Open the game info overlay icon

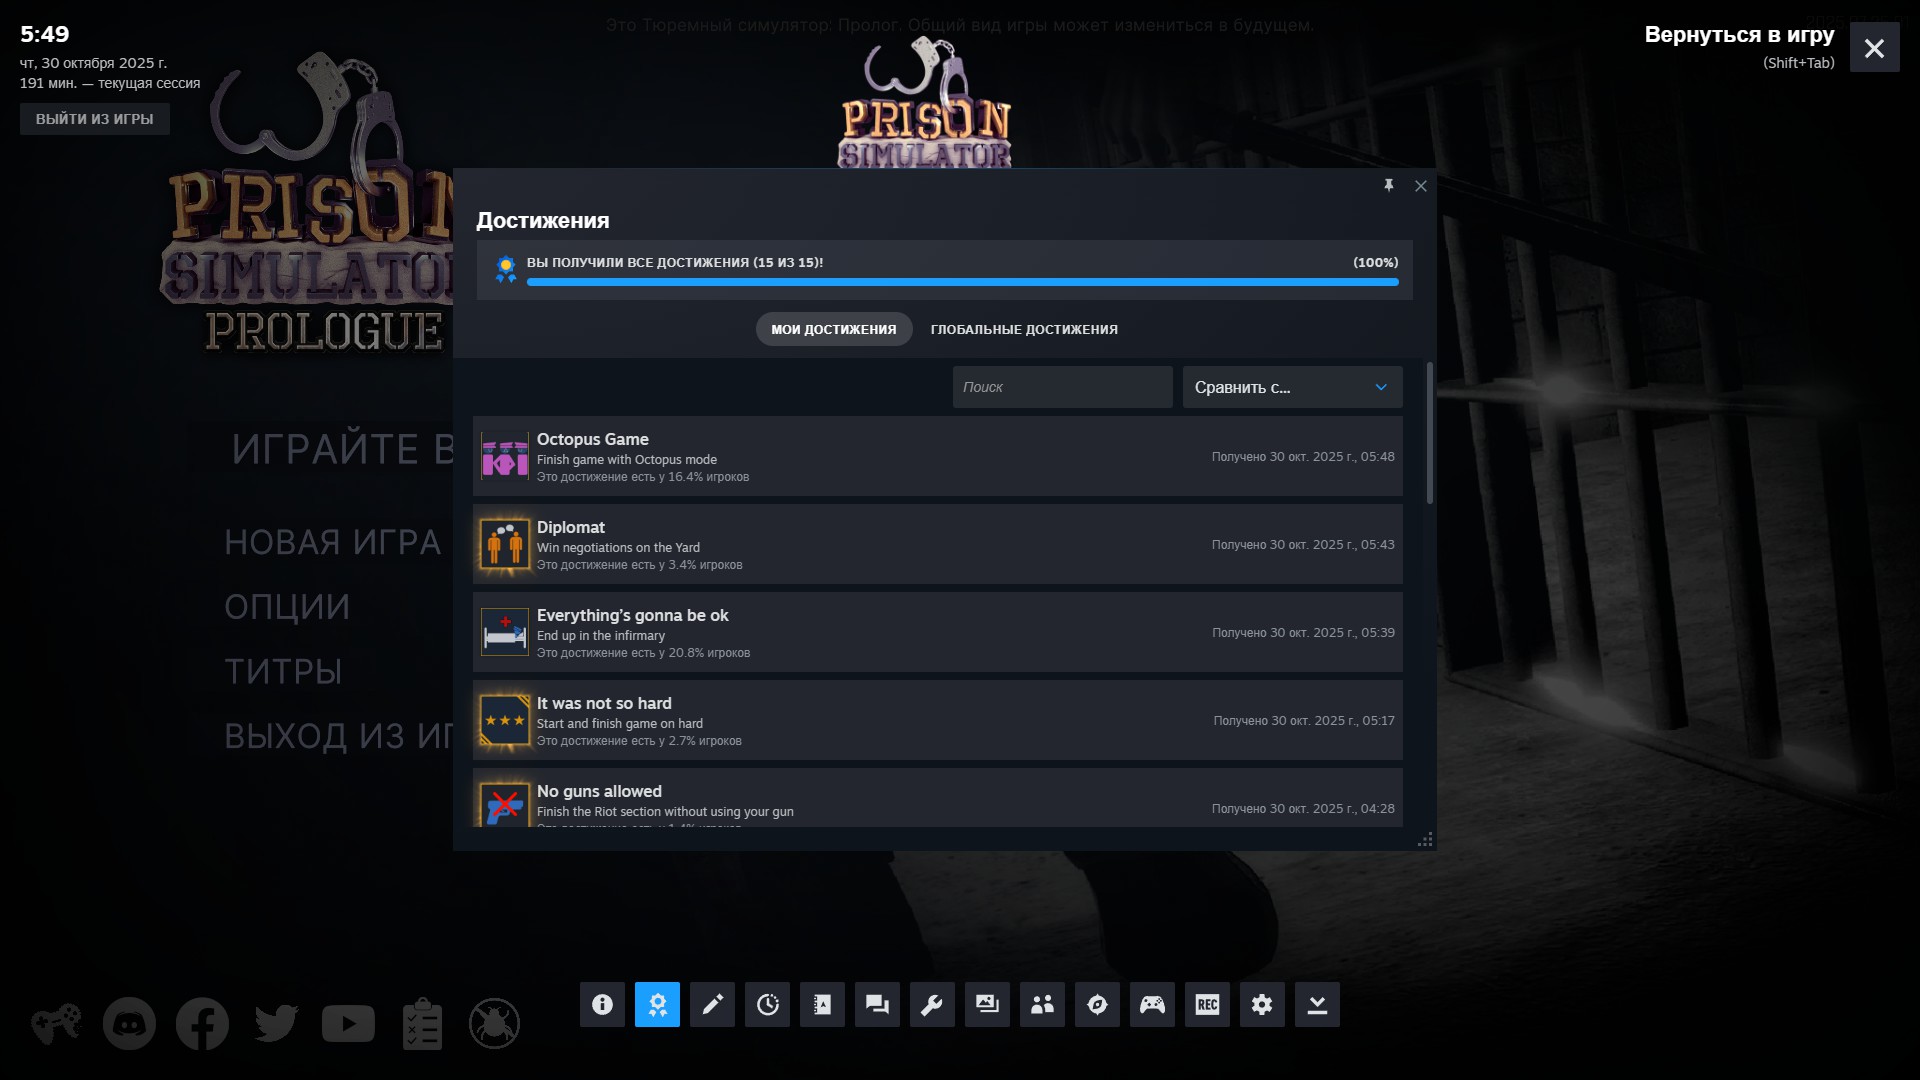tap(602, 1004)
